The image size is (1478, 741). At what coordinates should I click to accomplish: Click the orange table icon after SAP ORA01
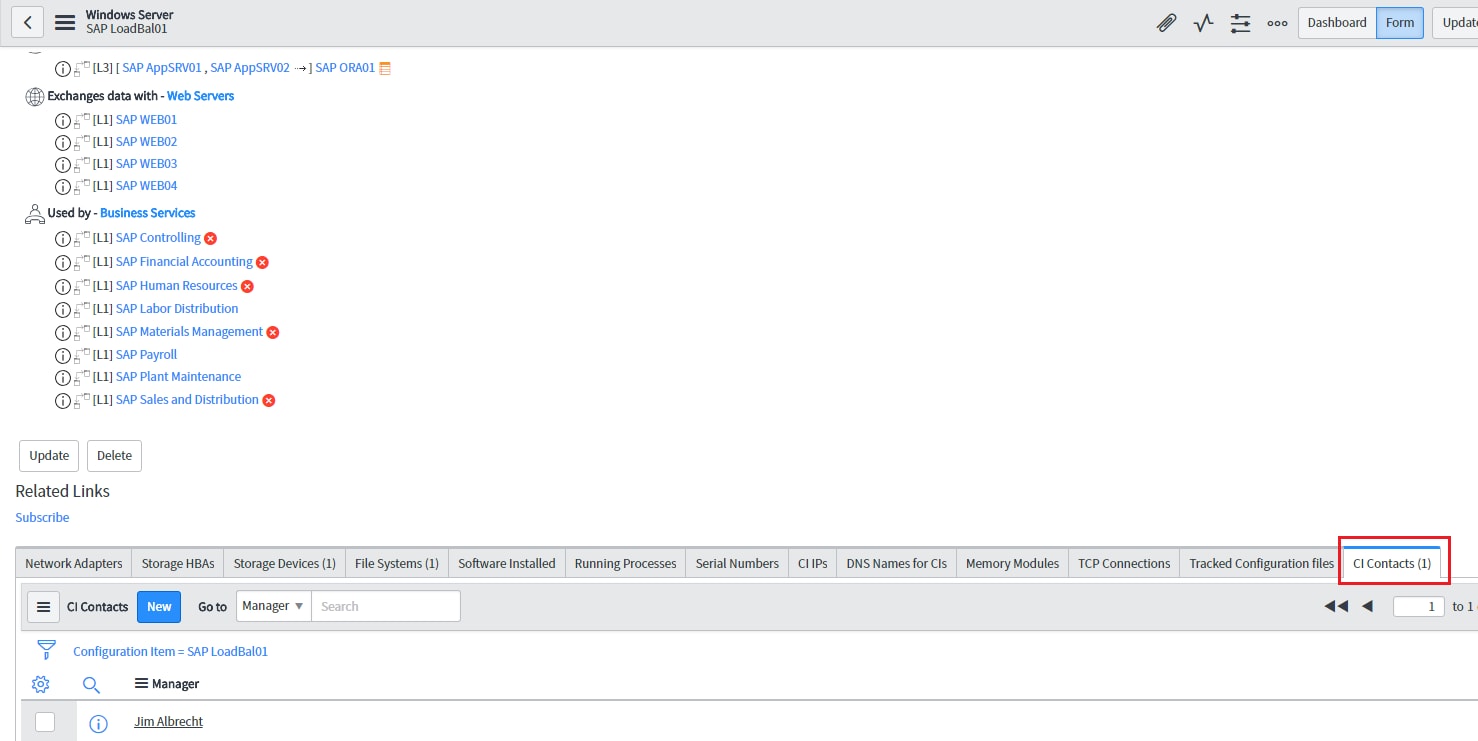tap(384, 68)
